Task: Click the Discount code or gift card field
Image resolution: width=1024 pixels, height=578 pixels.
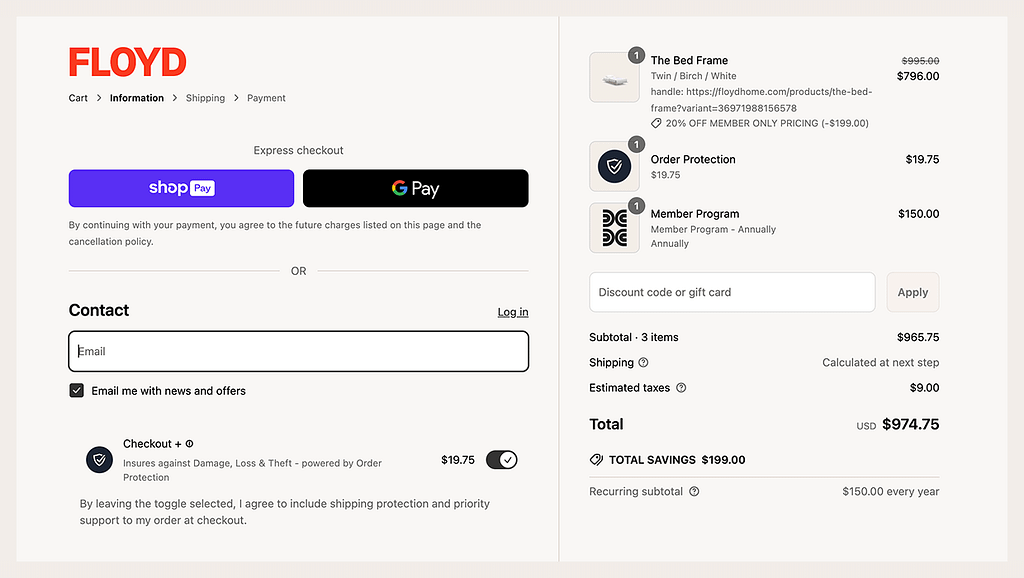Action: tap(732, 292)
